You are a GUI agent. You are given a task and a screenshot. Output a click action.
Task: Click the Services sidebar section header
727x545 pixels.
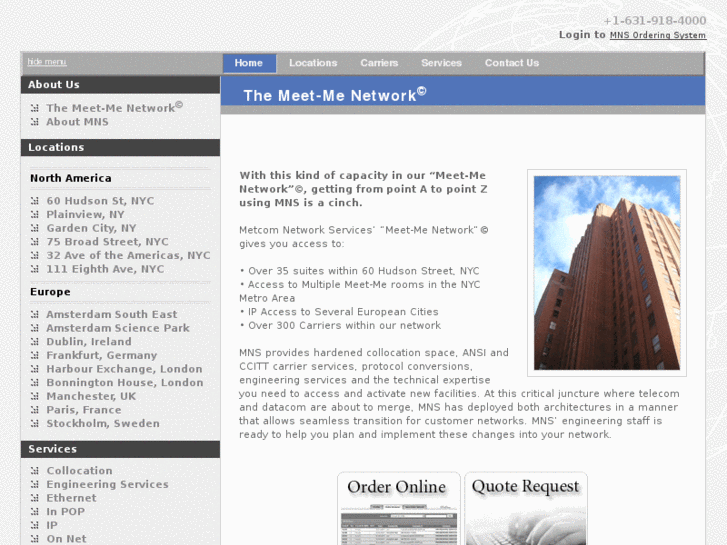(x=121, y=449)
